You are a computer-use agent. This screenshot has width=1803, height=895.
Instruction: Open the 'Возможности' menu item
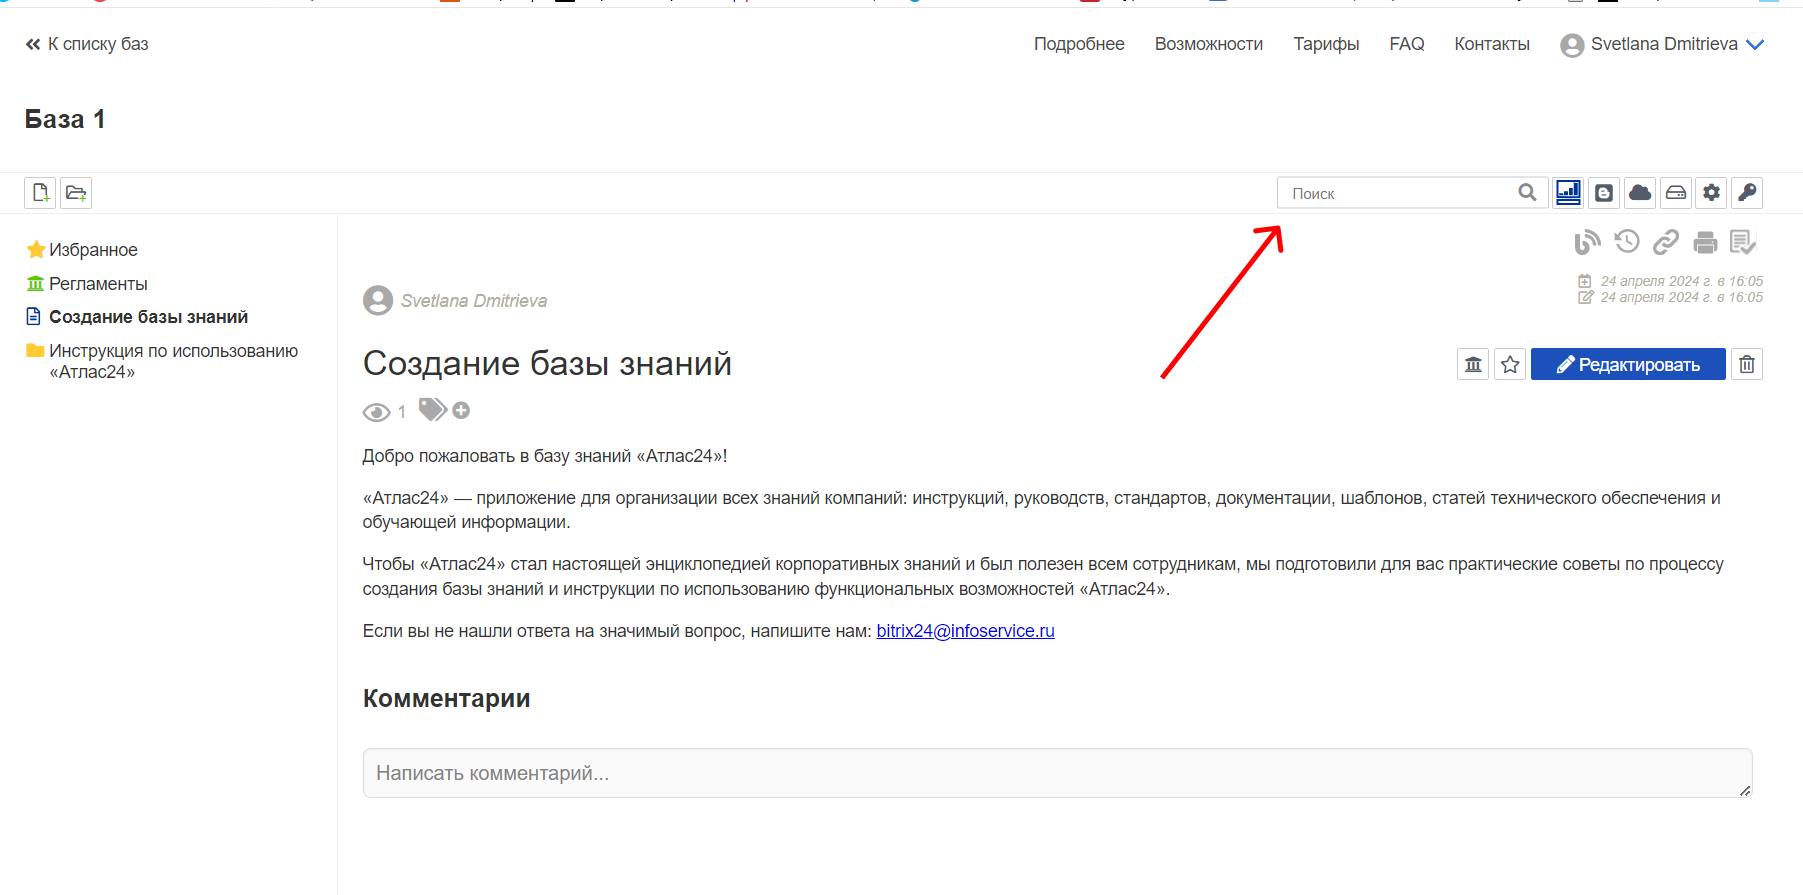[x=1209, y=44]
